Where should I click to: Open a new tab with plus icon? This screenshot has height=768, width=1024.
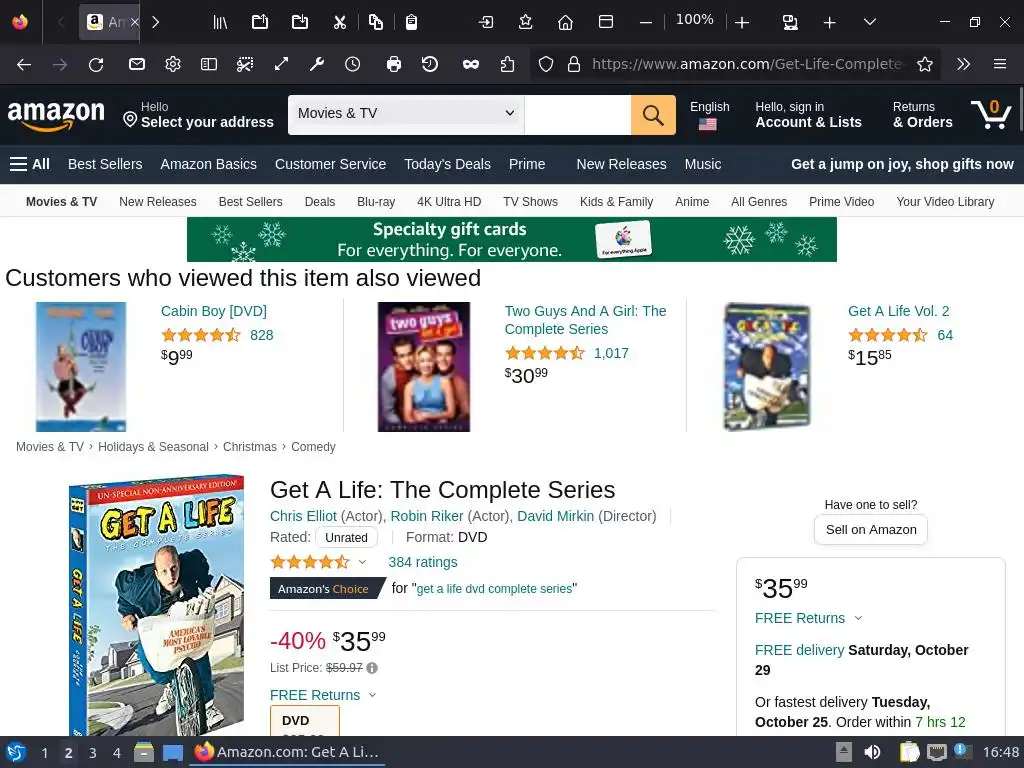(x=829, y=22)
